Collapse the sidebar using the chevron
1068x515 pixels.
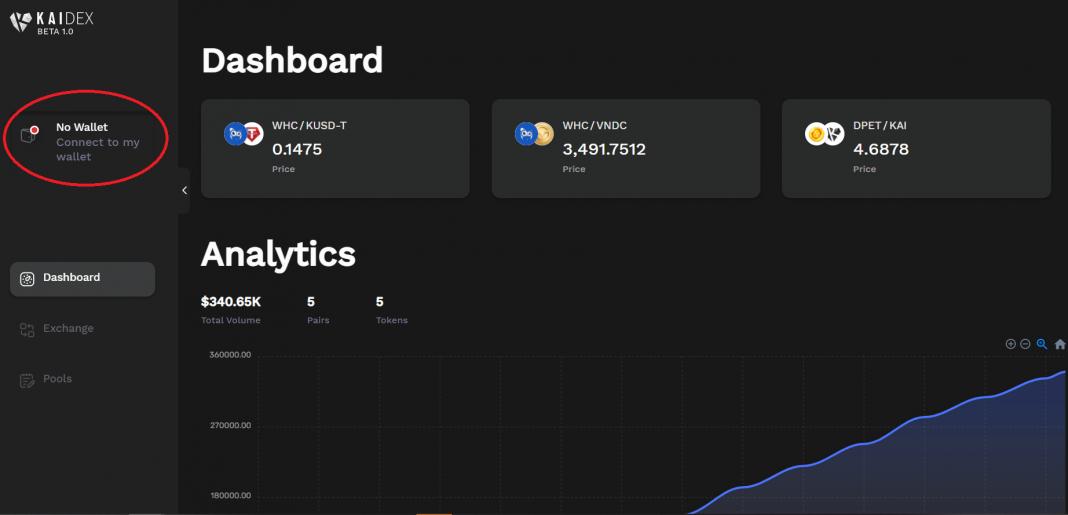(184, 190)
